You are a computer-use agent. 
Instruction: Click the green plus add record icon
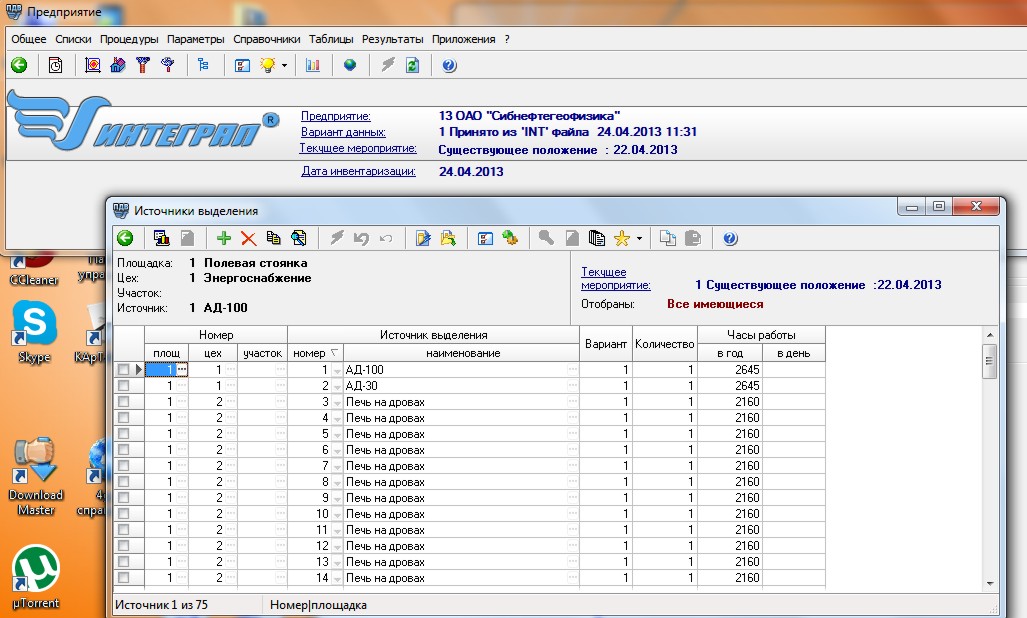click(x=224, y=238)
